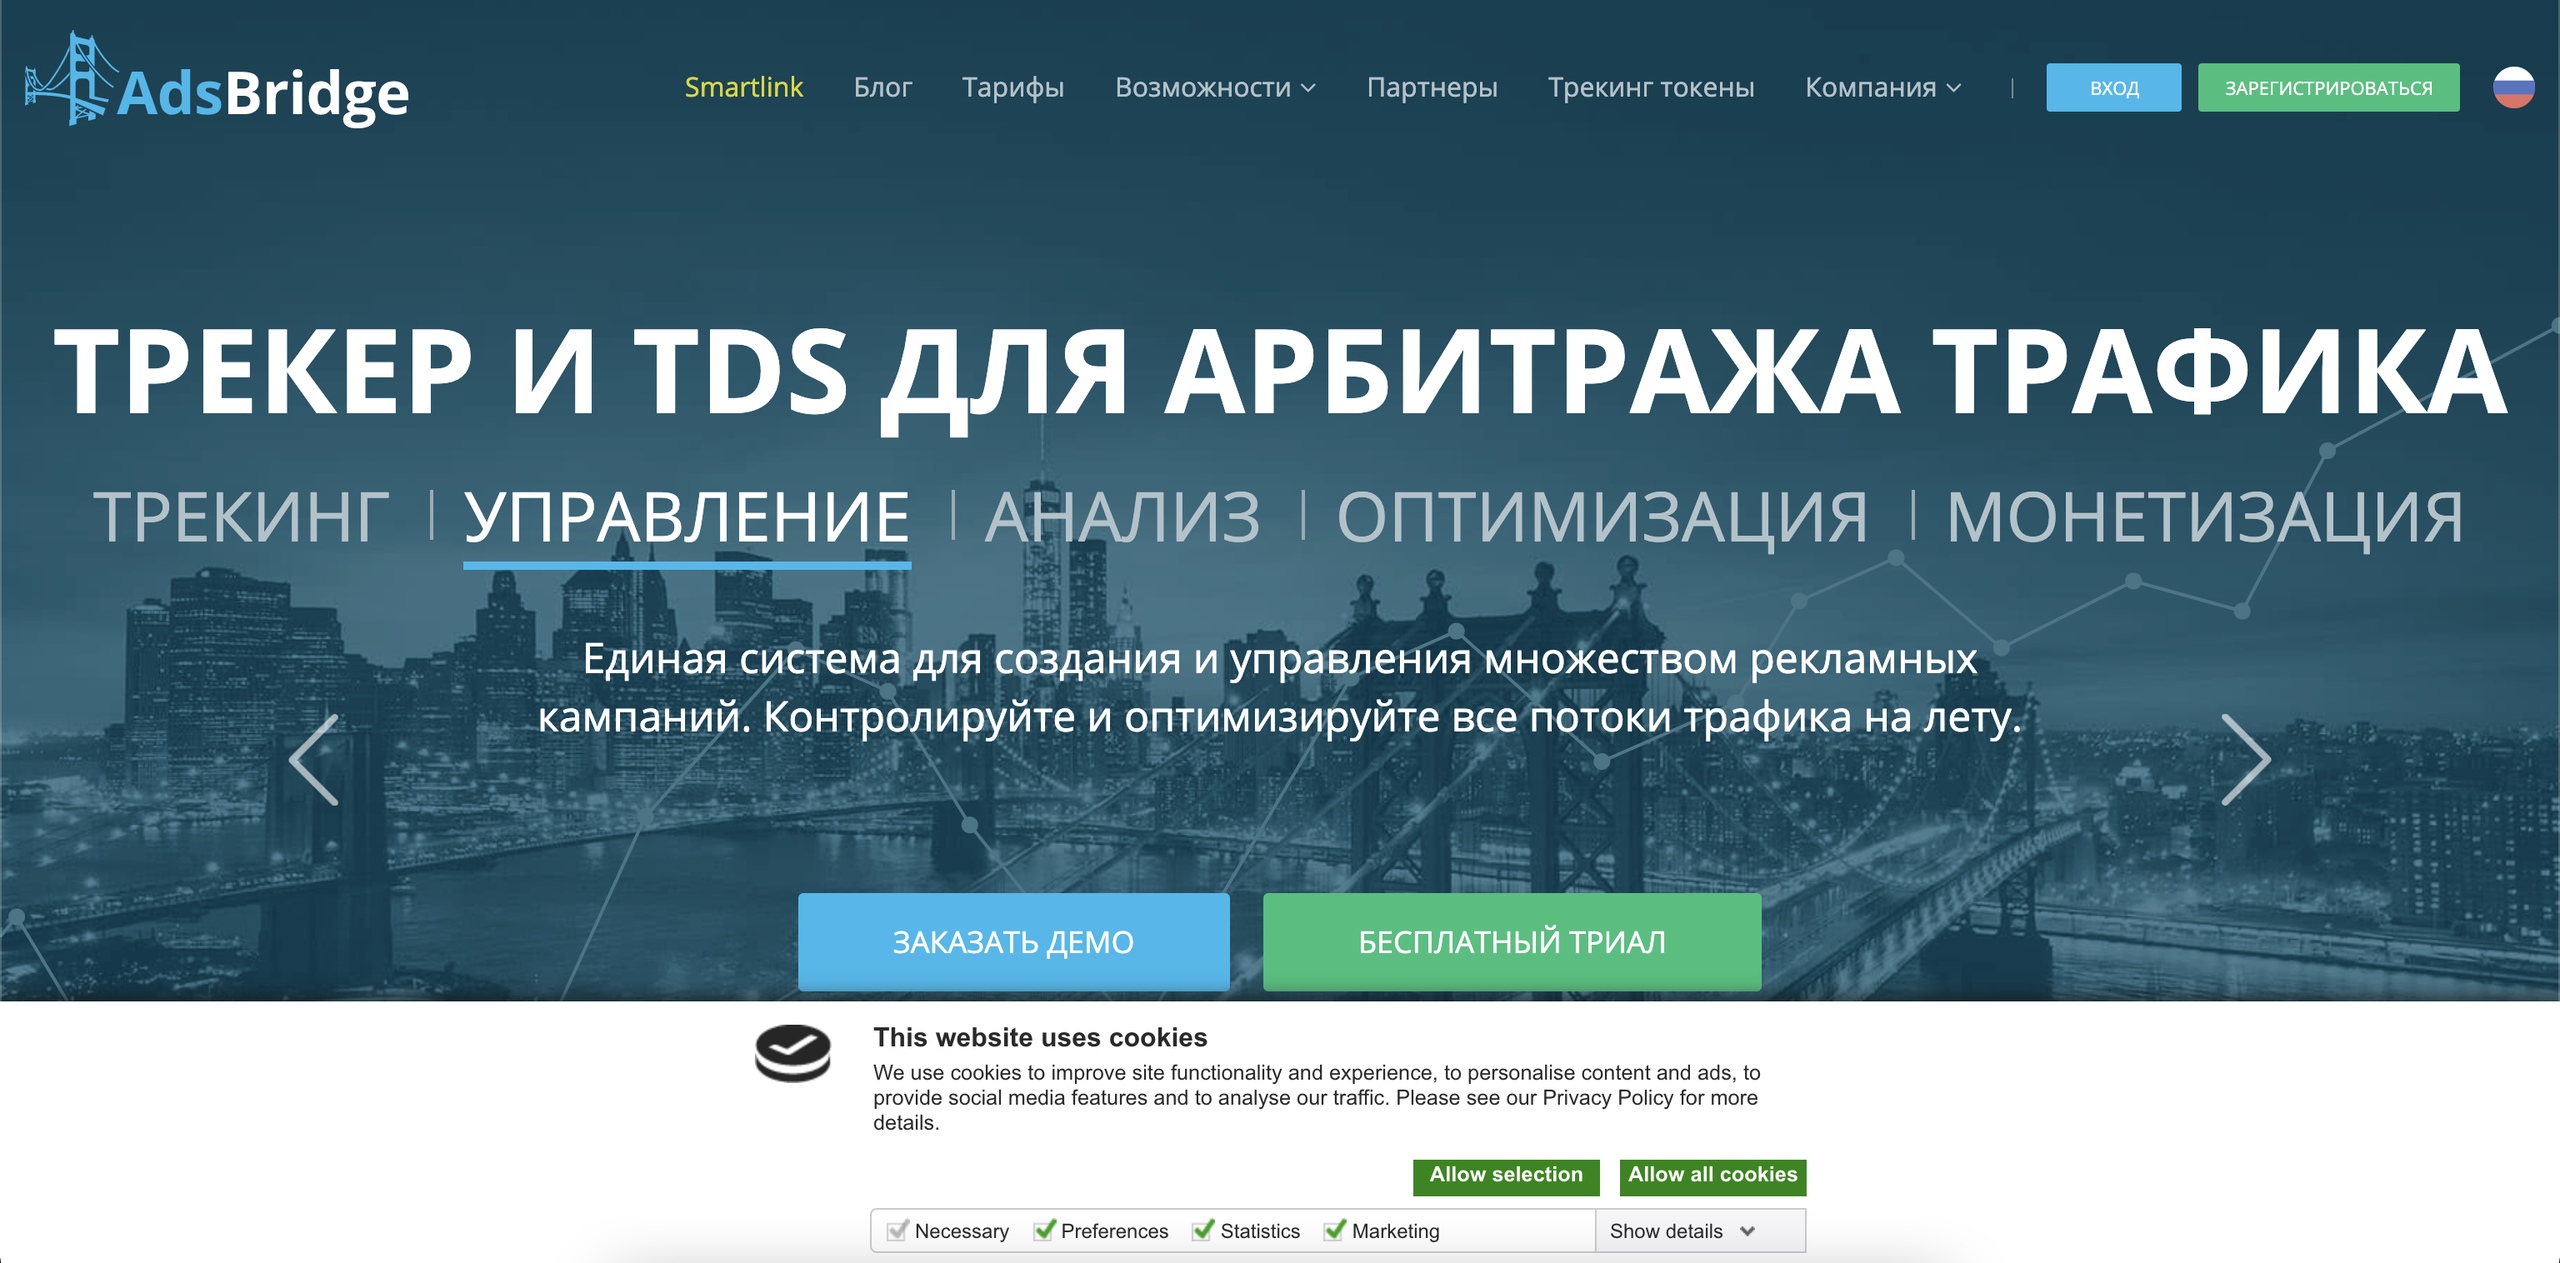Open the Компания dropdown menu
The image size is (2560, 1263).
[1882, 88]
